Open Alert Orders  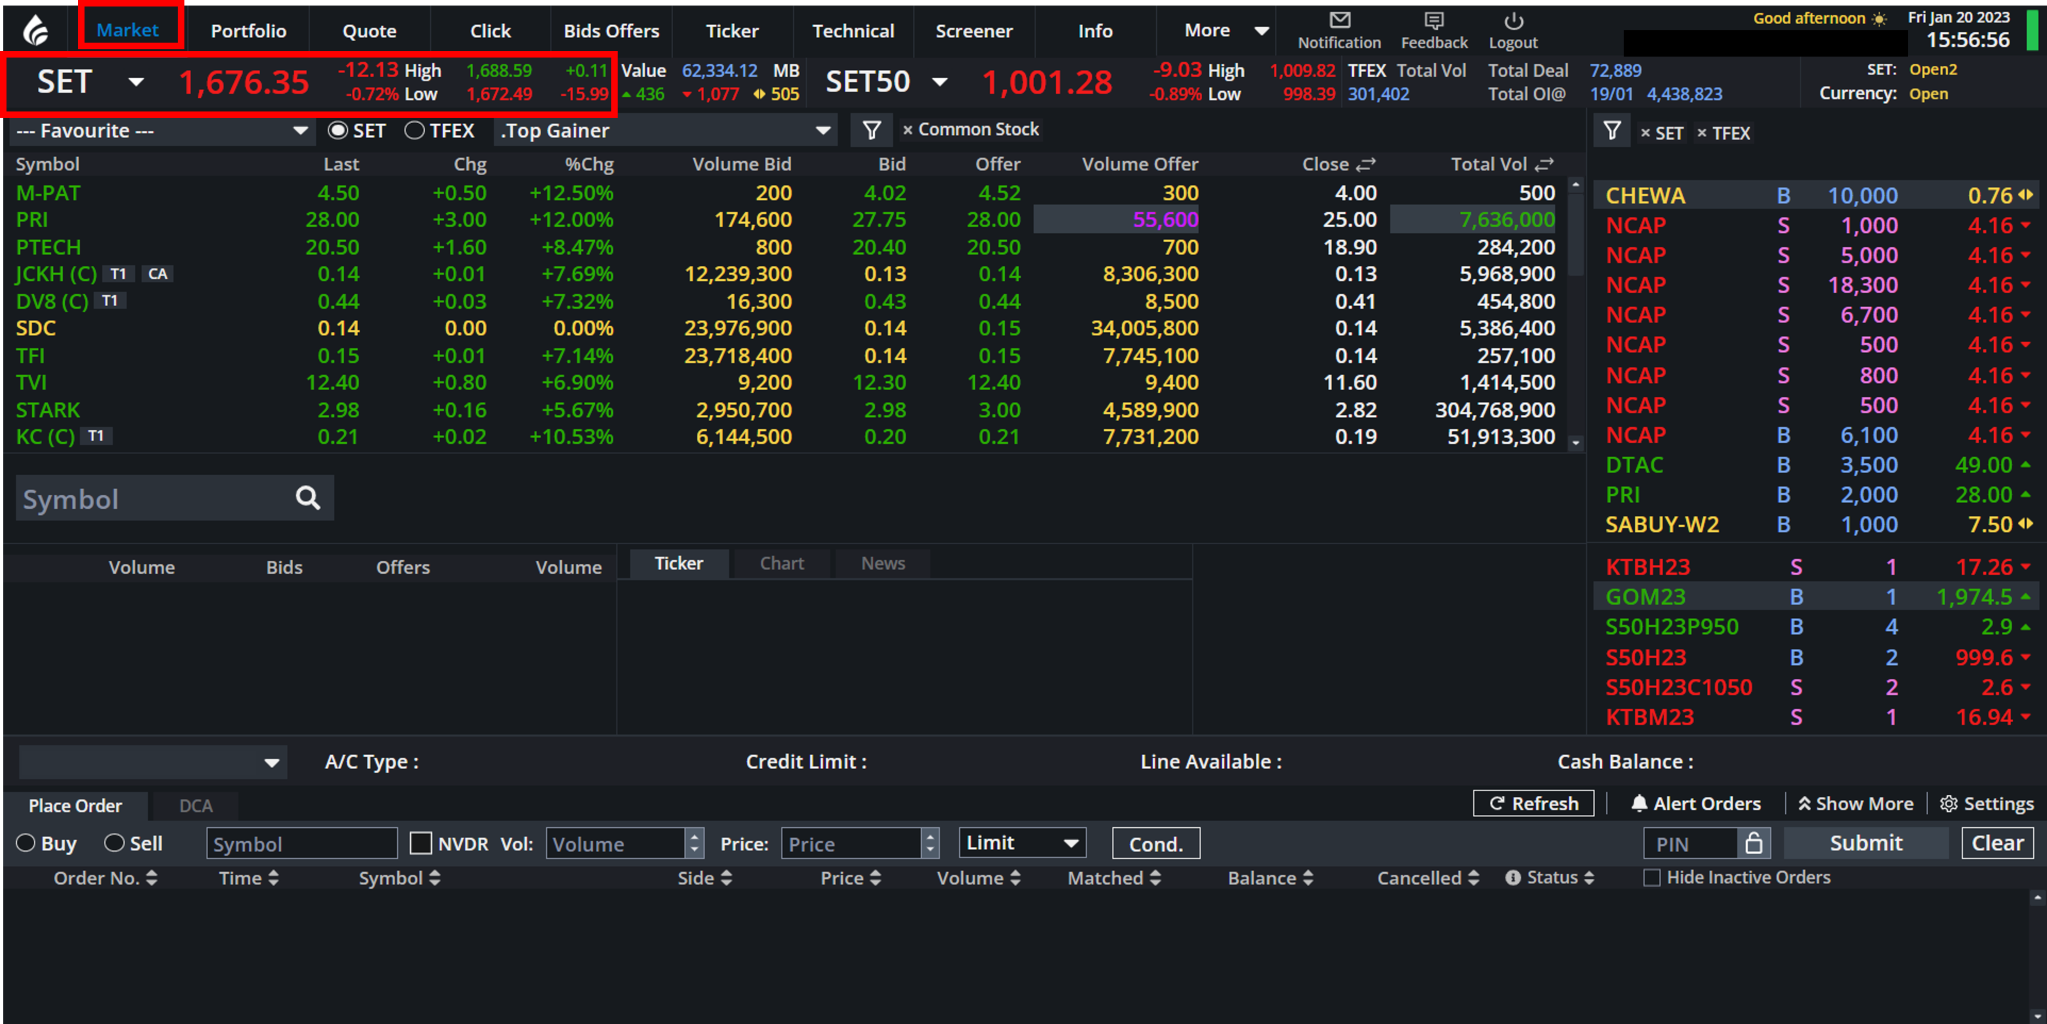tap(1696, 803)
